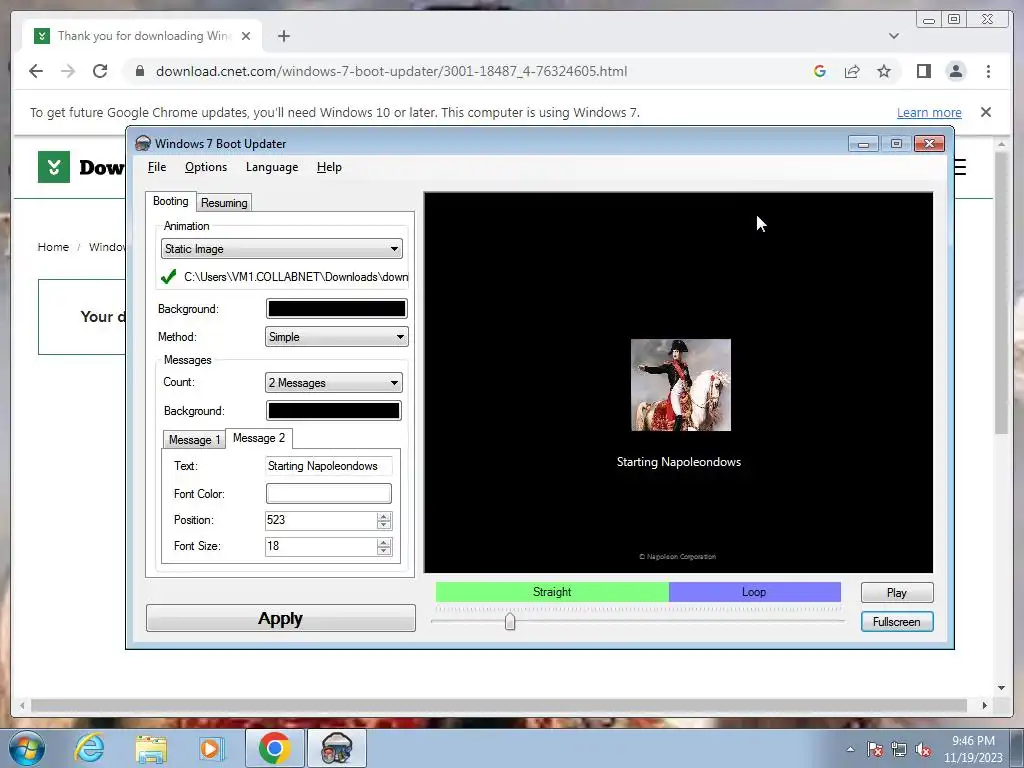
Task: Click the Chrome taskbar icon
Action: (274, 748)
